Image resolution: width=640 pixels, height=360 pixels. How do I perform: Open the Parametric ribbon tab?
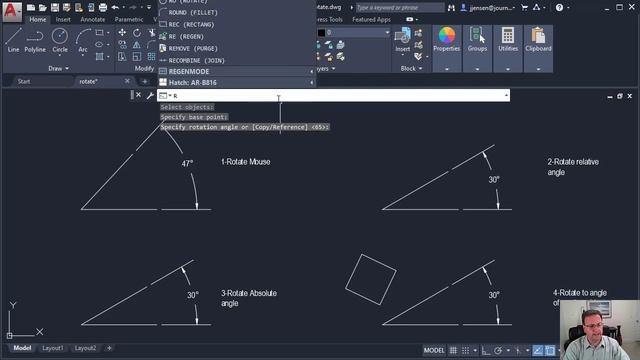point(129,19)
